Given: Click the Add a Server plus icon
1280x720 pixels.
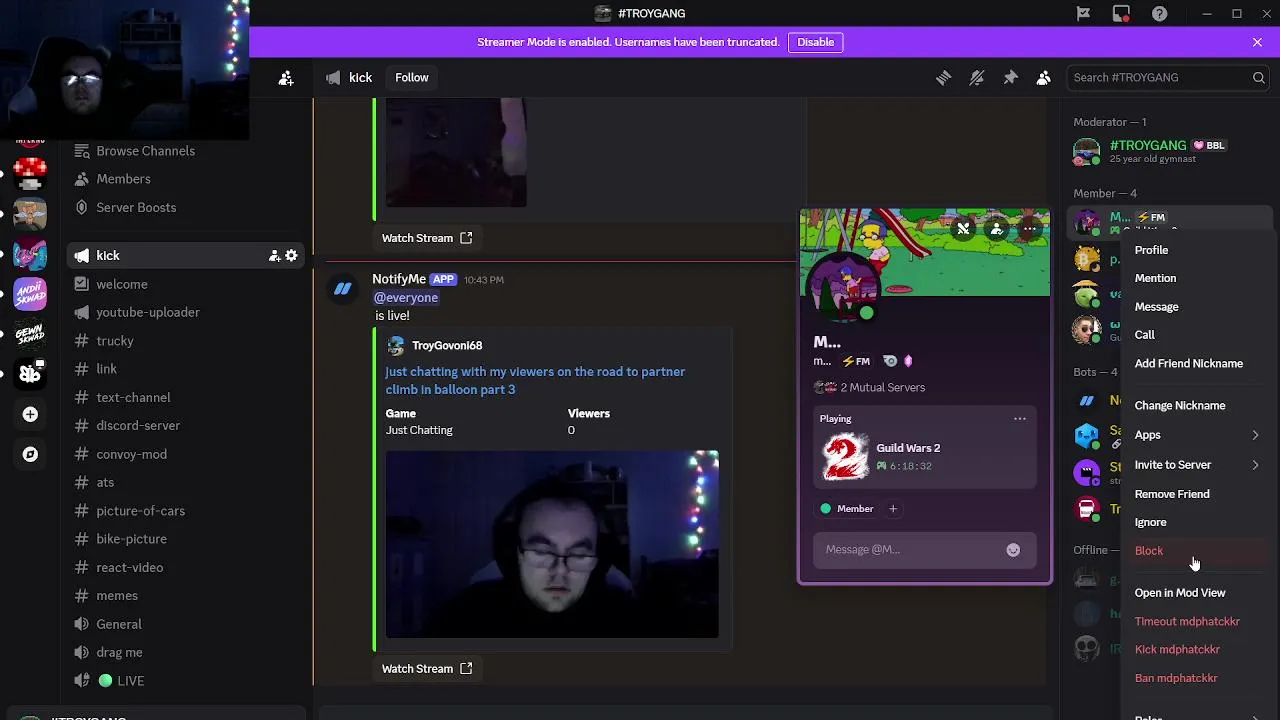Looking at the screenshot, I should [x=30, y=414].
